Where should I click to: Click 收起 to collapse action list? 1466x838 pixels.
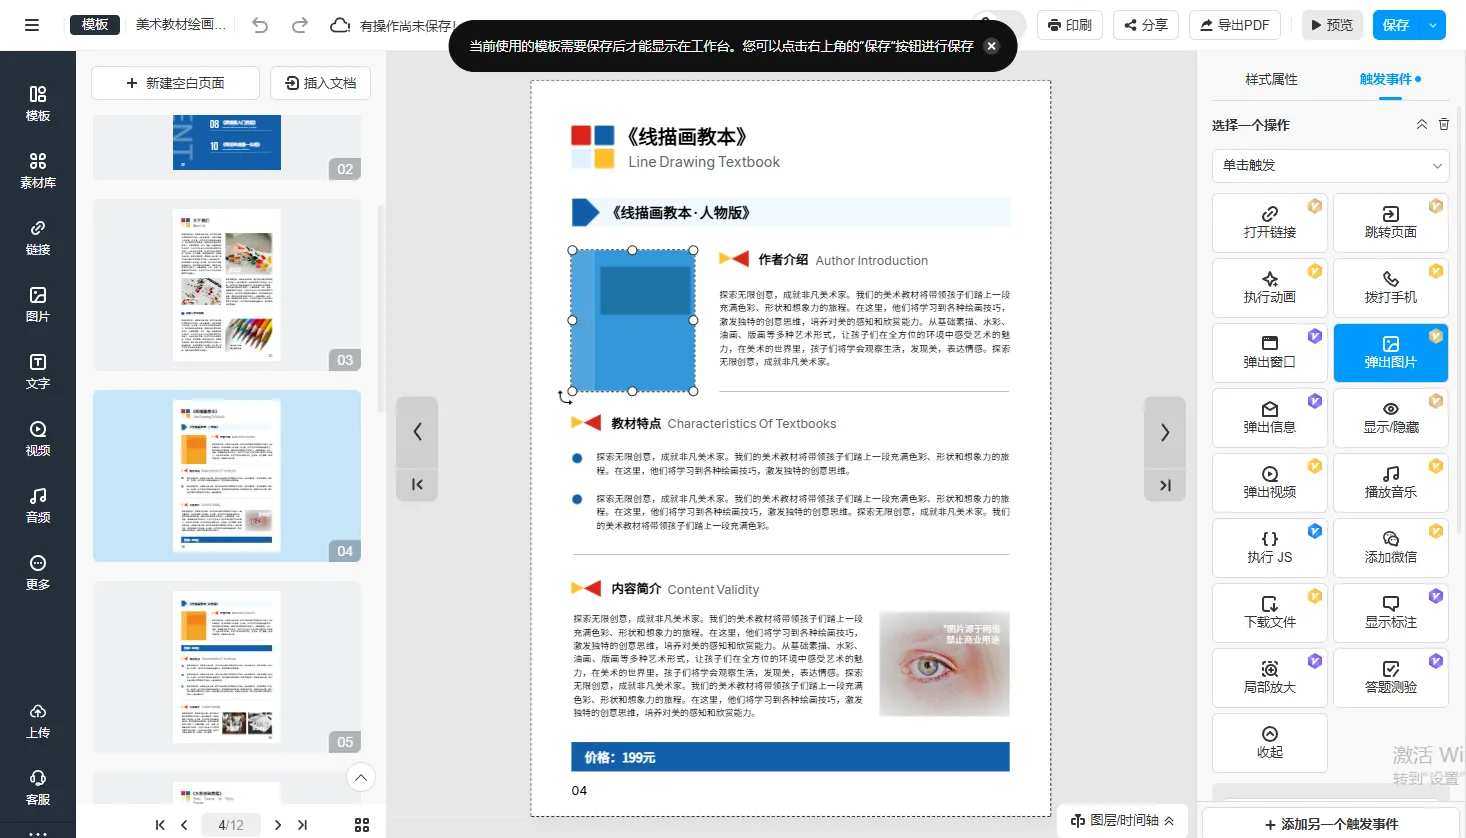tap(1270, 743)
